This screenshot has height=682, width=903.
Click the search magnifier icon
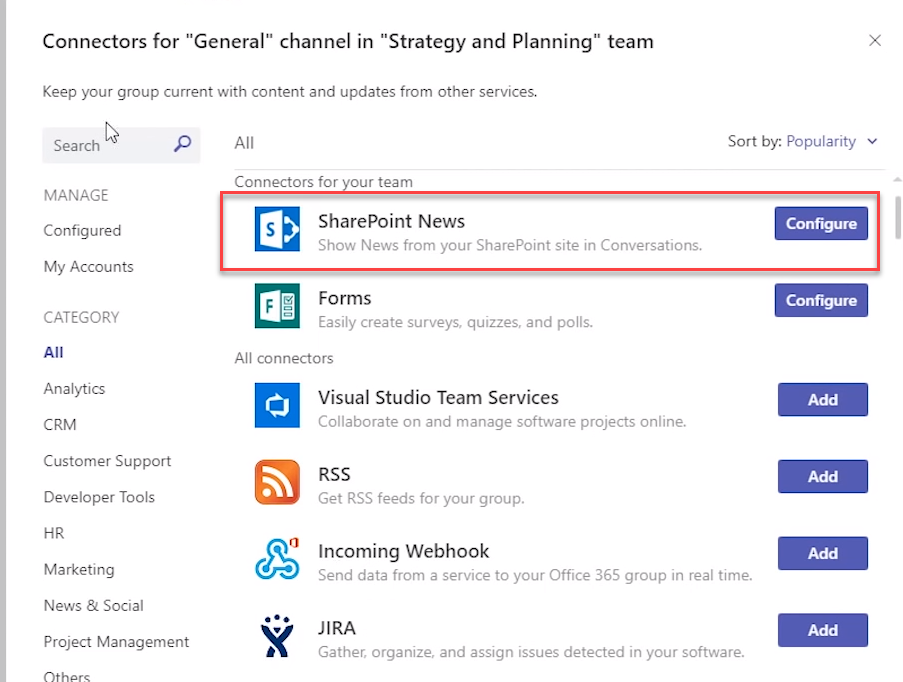click(x=182, y=144)
